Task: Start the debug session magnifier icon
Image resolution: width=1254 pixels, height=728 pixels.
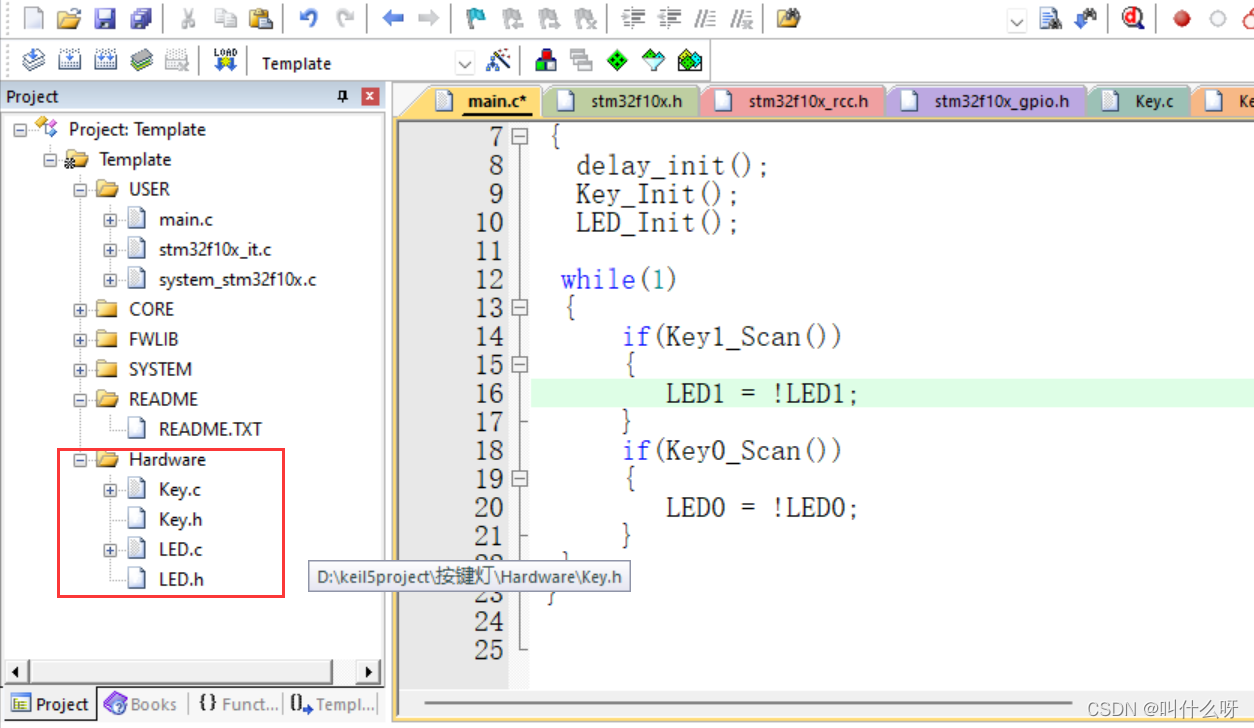Action: click(1132, 18)
